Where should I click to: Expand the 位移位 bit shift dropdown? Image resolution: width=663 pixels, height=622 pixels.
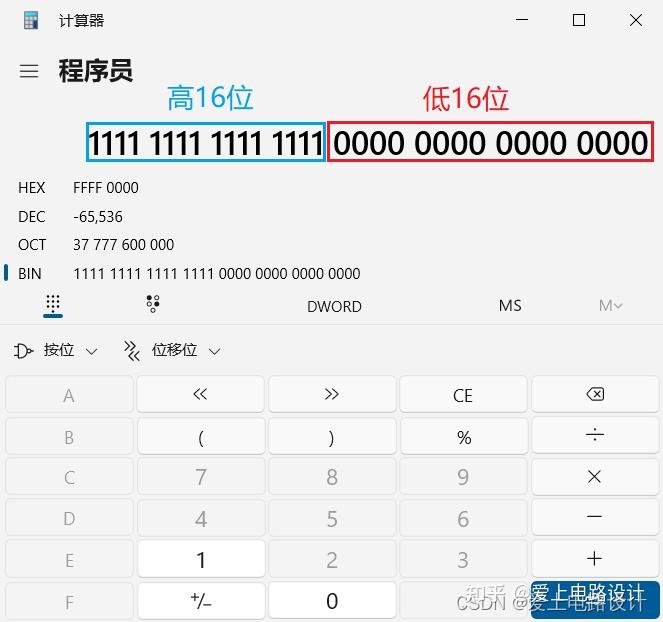pos(172,351)
